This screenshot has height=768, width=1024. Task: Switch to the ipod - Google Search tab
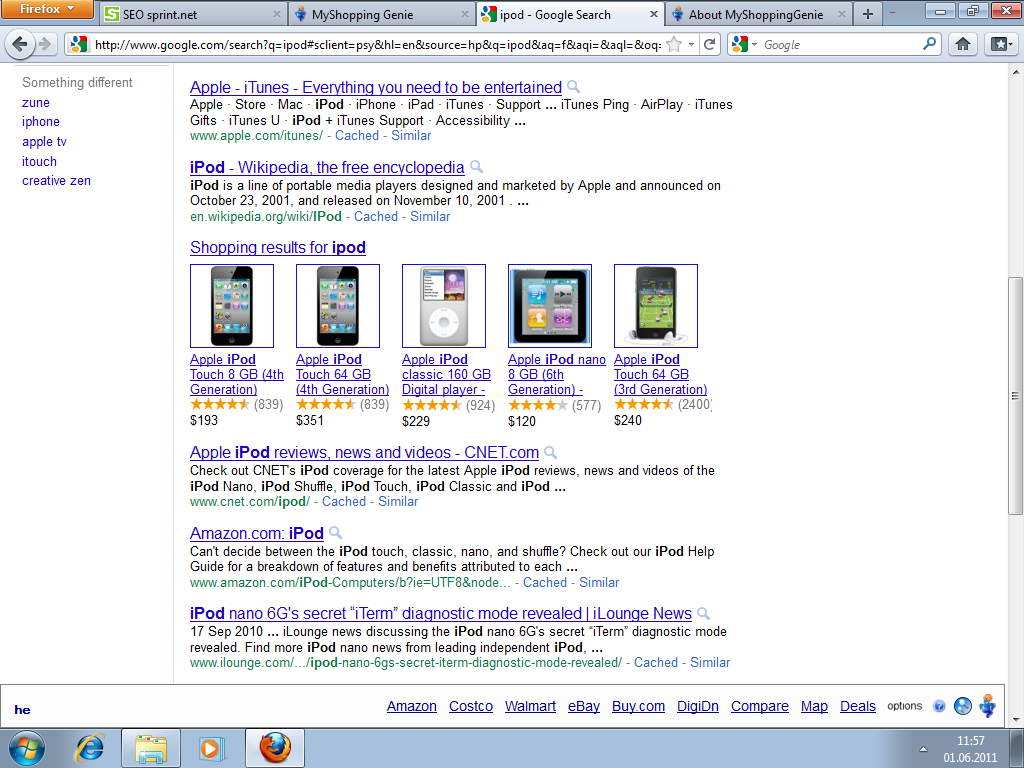coord(570,14)
